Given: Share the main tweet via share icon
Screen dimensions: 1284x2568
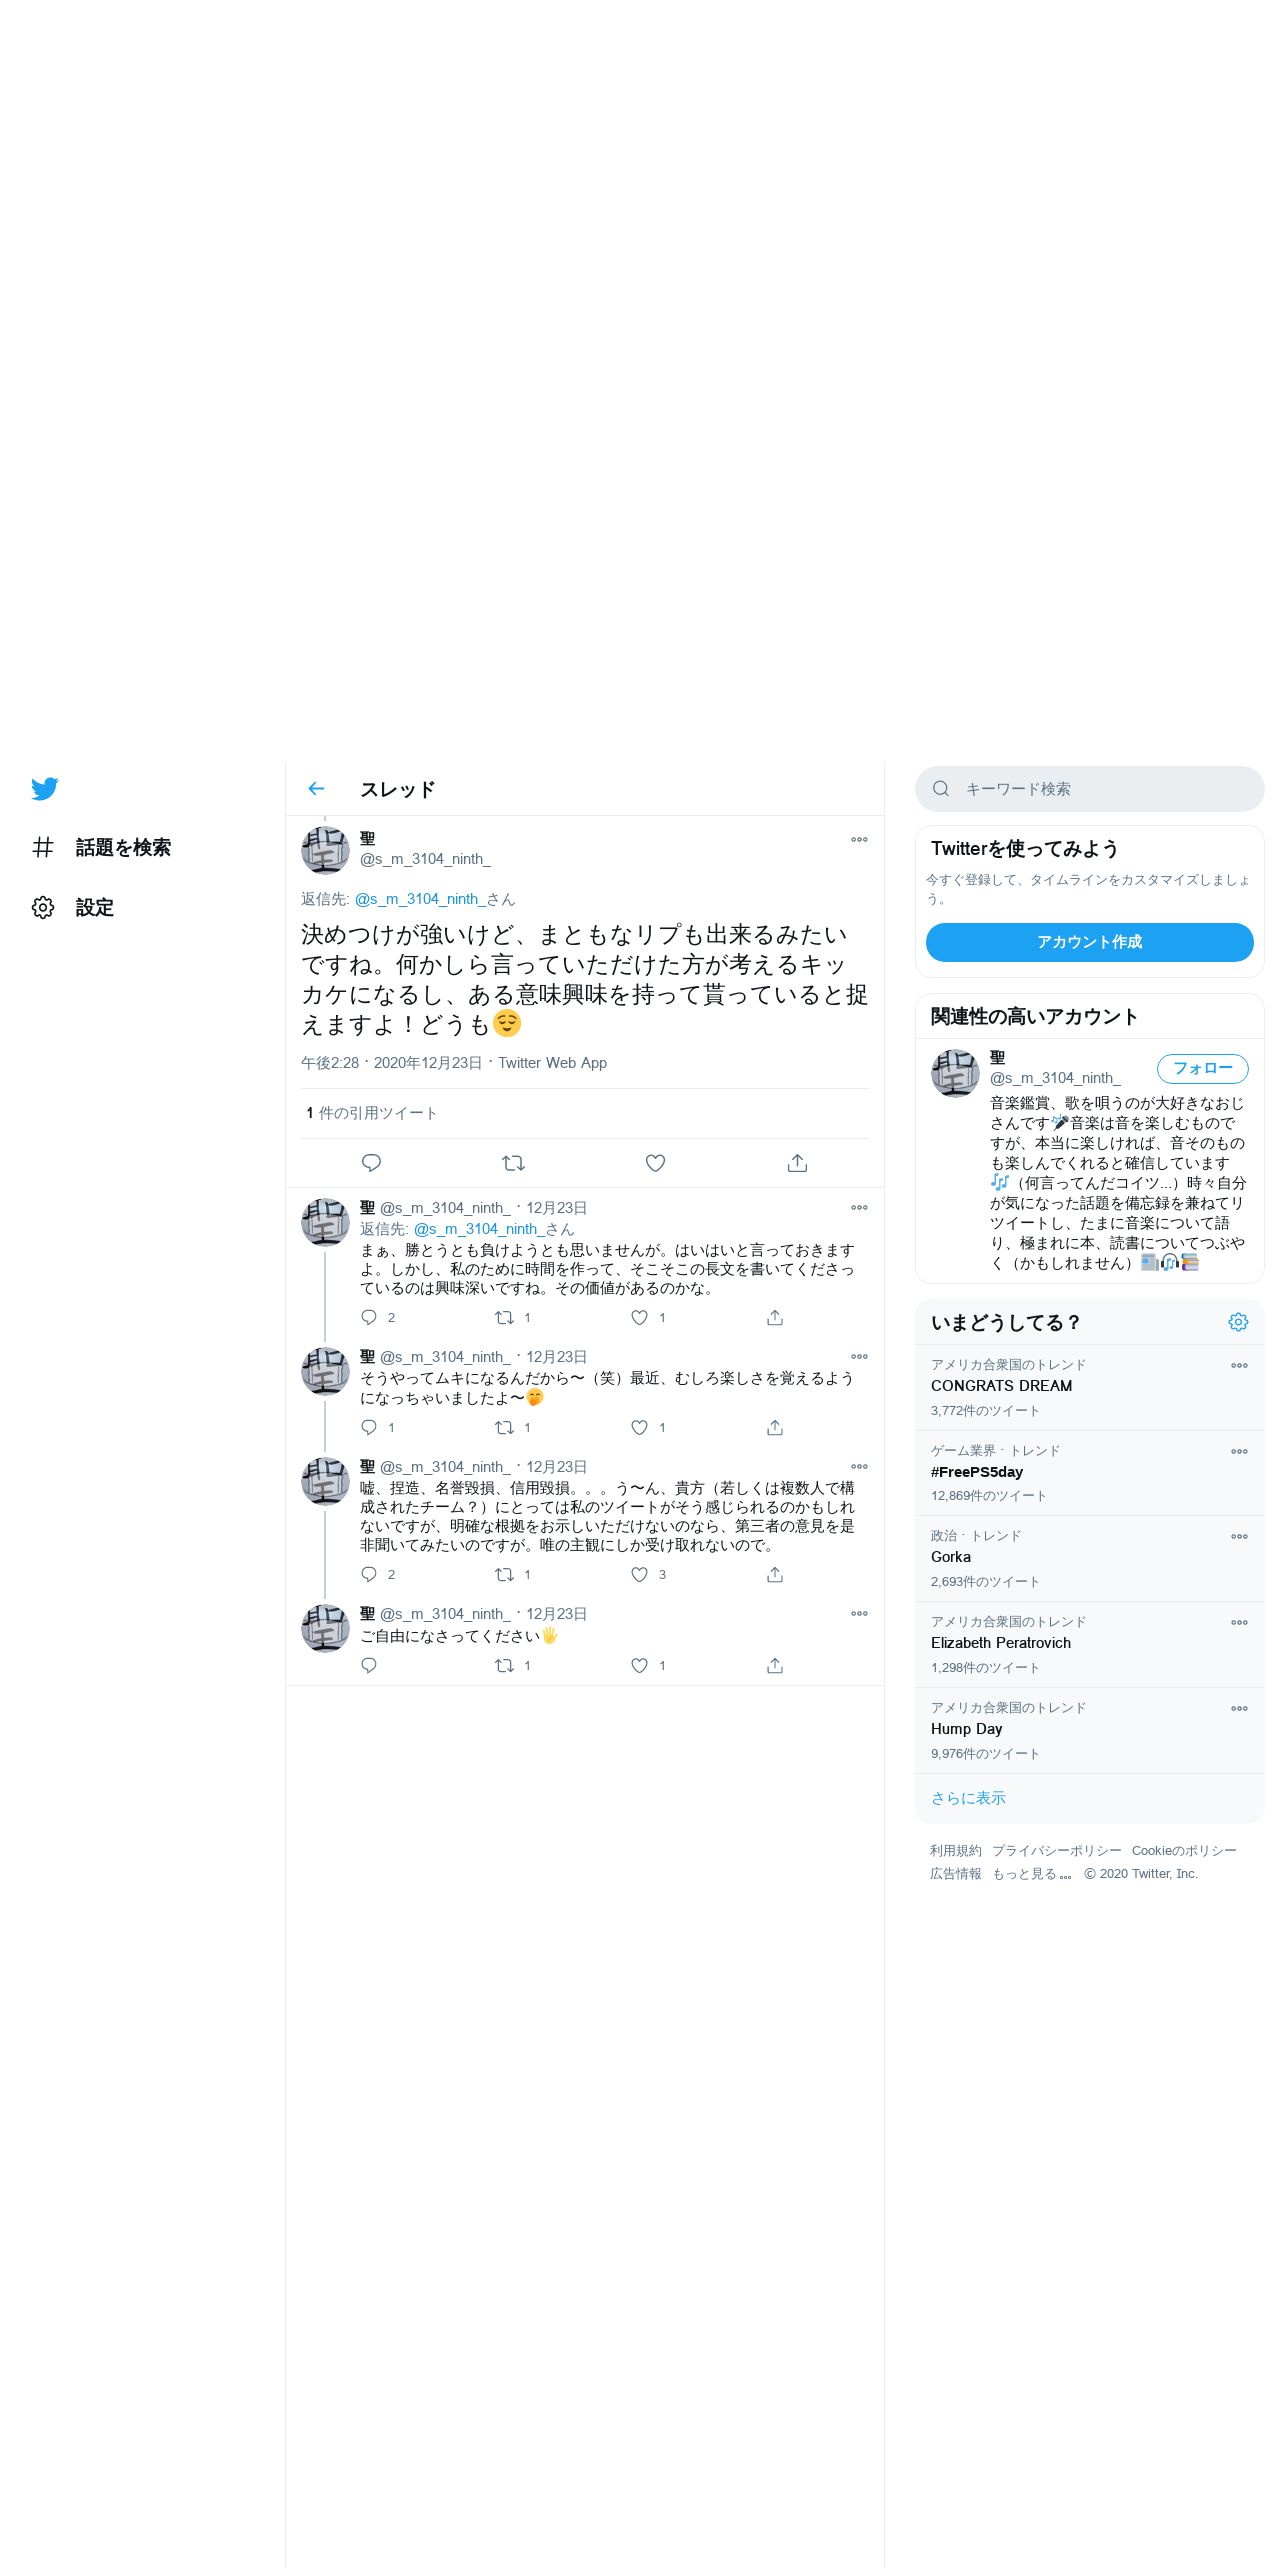Looking at the screenshot, I should point(797,1163).
